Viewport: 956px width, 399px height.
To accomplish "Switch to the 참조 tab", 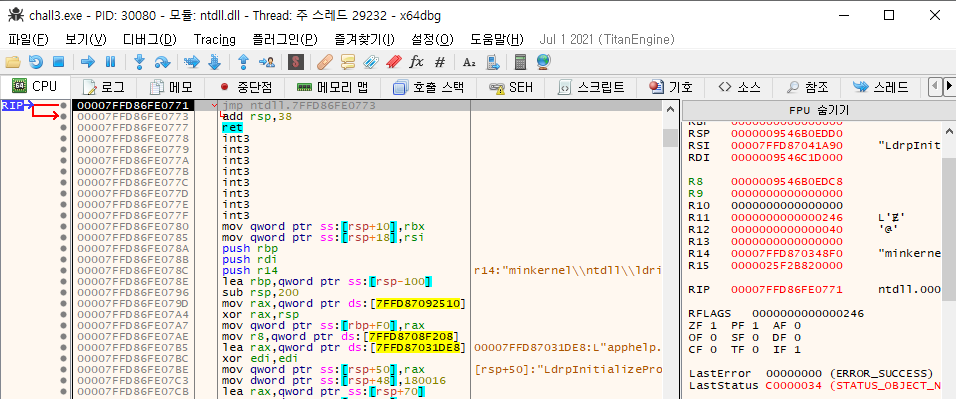I will pos(807,87).
